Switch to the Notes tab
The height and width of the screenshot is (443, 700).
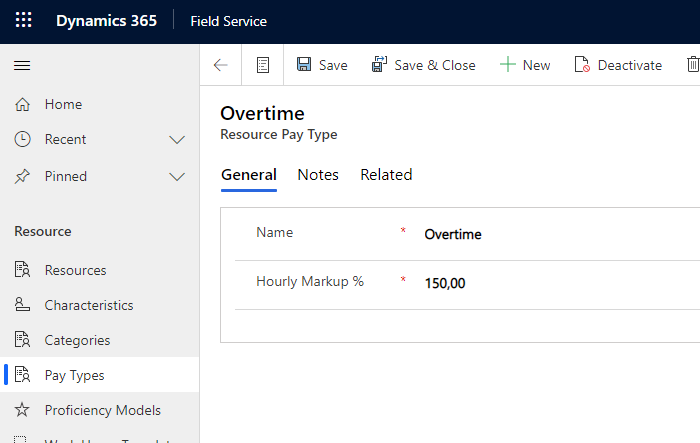click(318, 175)
